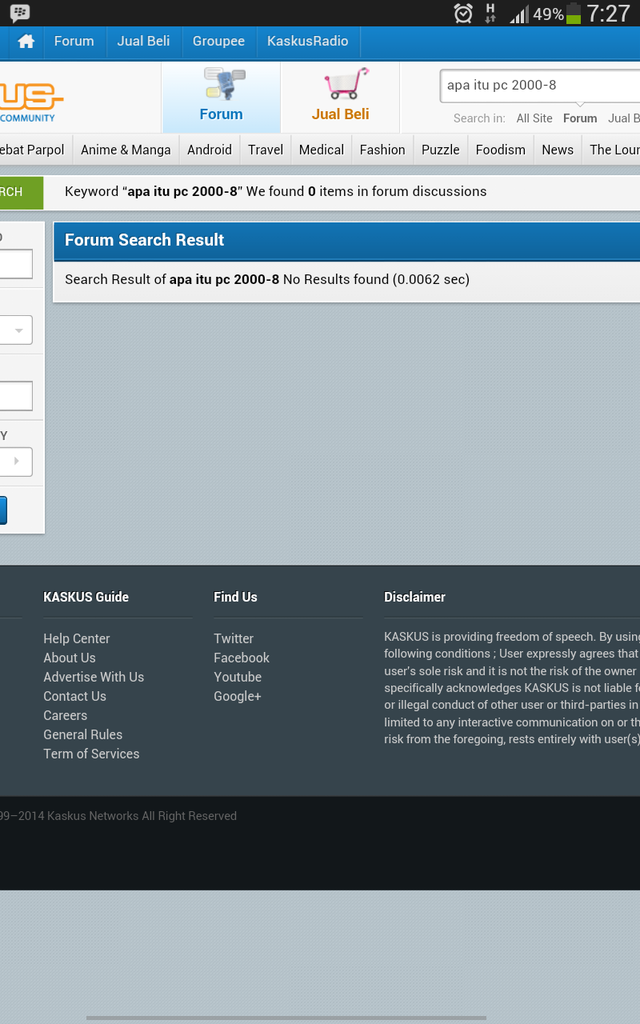The height and width of the screenshot is (1024, 640).
Task: Click the first text field in the search sidebar
Action: point(16,264)
